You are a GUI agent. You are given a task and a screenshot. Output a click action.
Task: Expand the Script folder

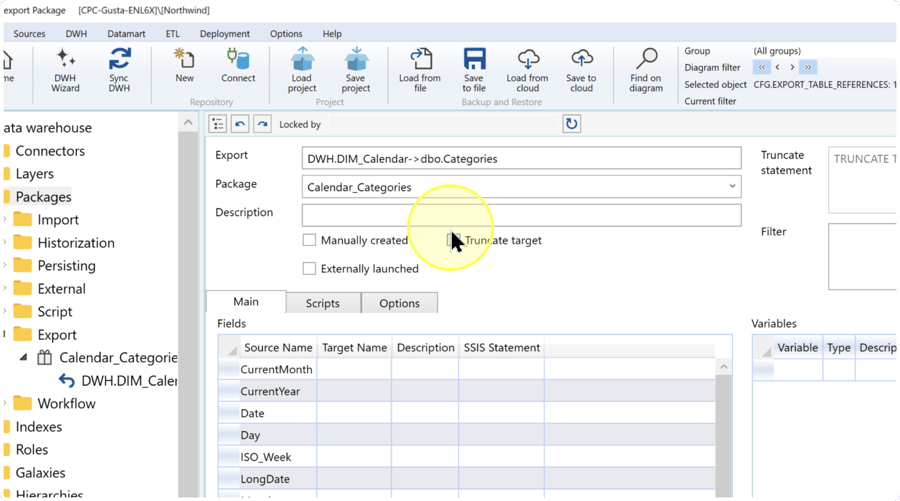point(5,311)
